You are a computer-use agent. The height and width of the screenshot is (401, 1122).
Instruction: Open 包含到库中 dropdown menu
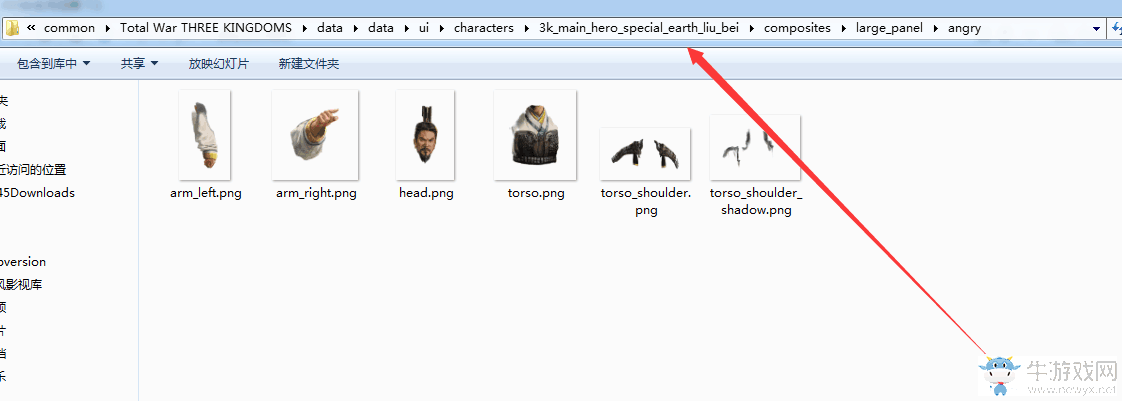click(x=54, y=64)
